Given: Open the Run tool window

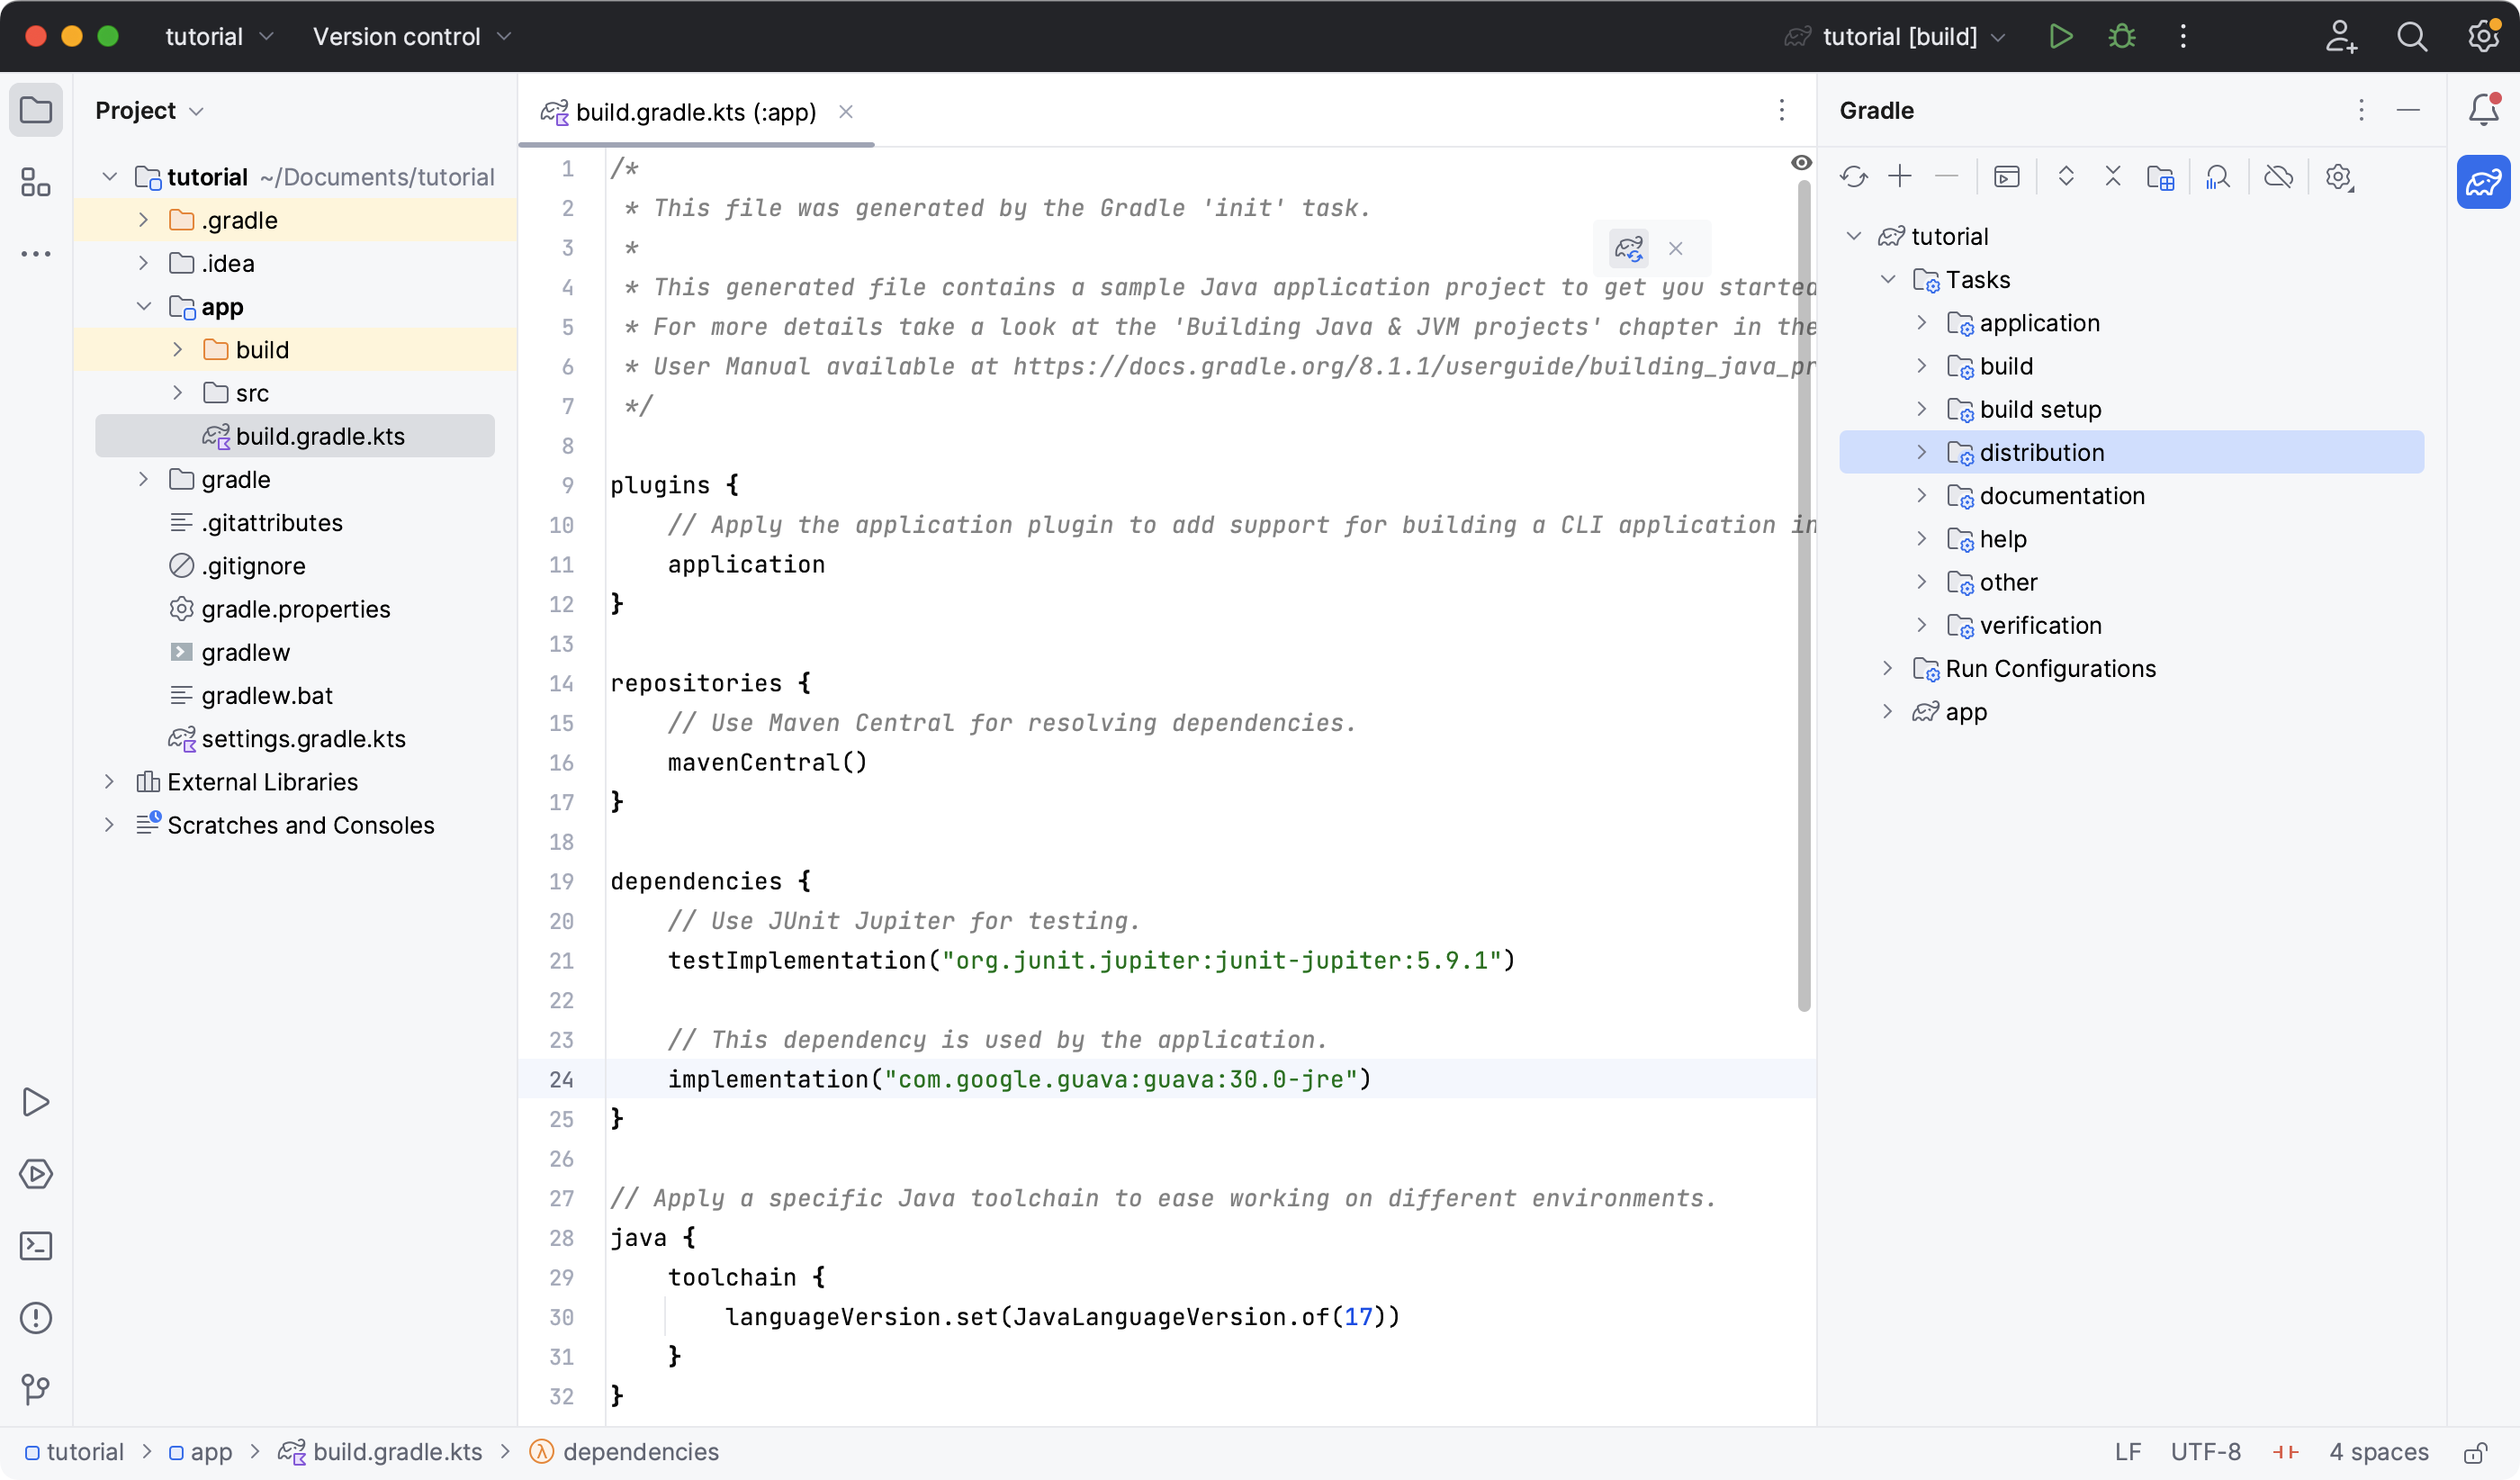Looking at the screenshot, I should [x=36, y=1102].
